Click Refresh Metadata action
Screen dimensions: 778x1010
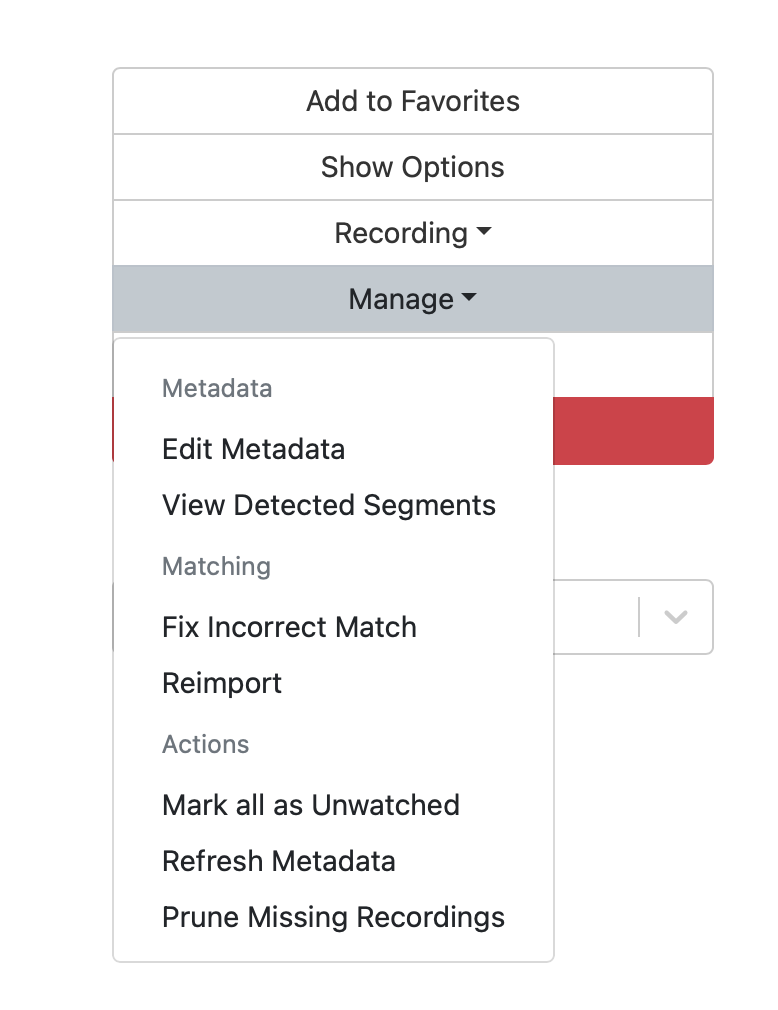coord(278,861)
